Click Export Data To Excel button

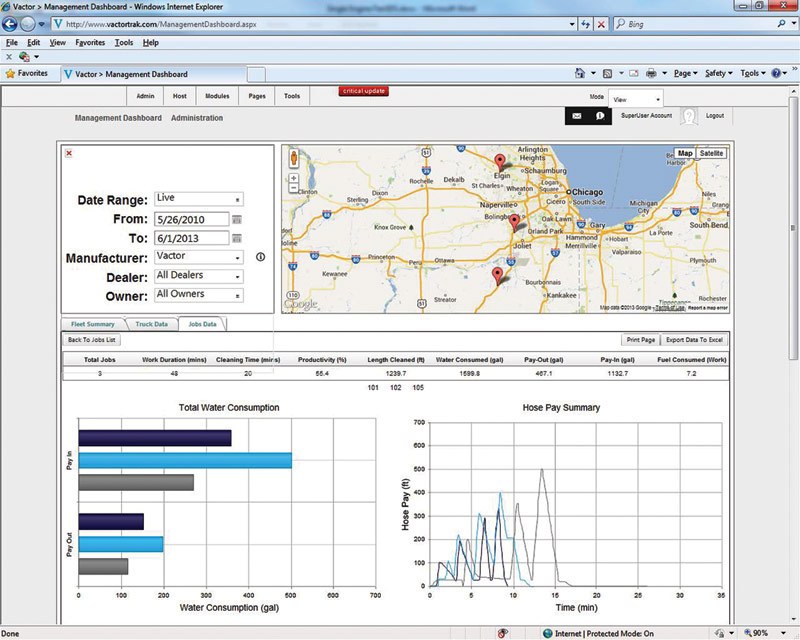[x=695, y=340]
